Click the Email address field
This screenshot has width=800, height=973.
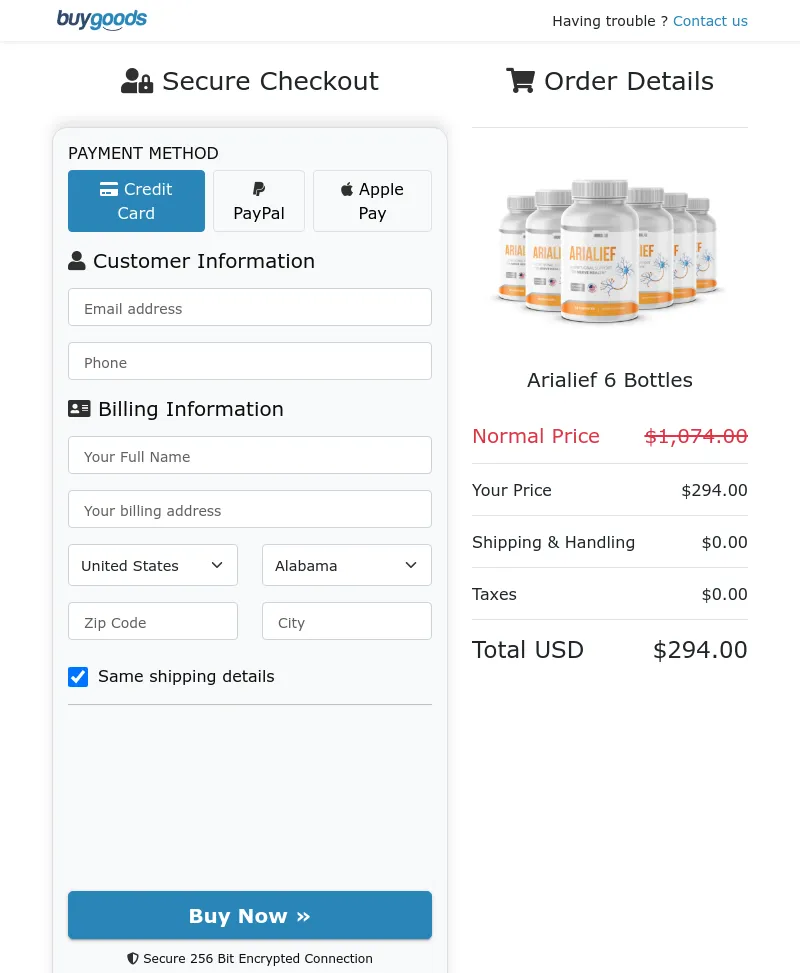(x=250, y=308)
